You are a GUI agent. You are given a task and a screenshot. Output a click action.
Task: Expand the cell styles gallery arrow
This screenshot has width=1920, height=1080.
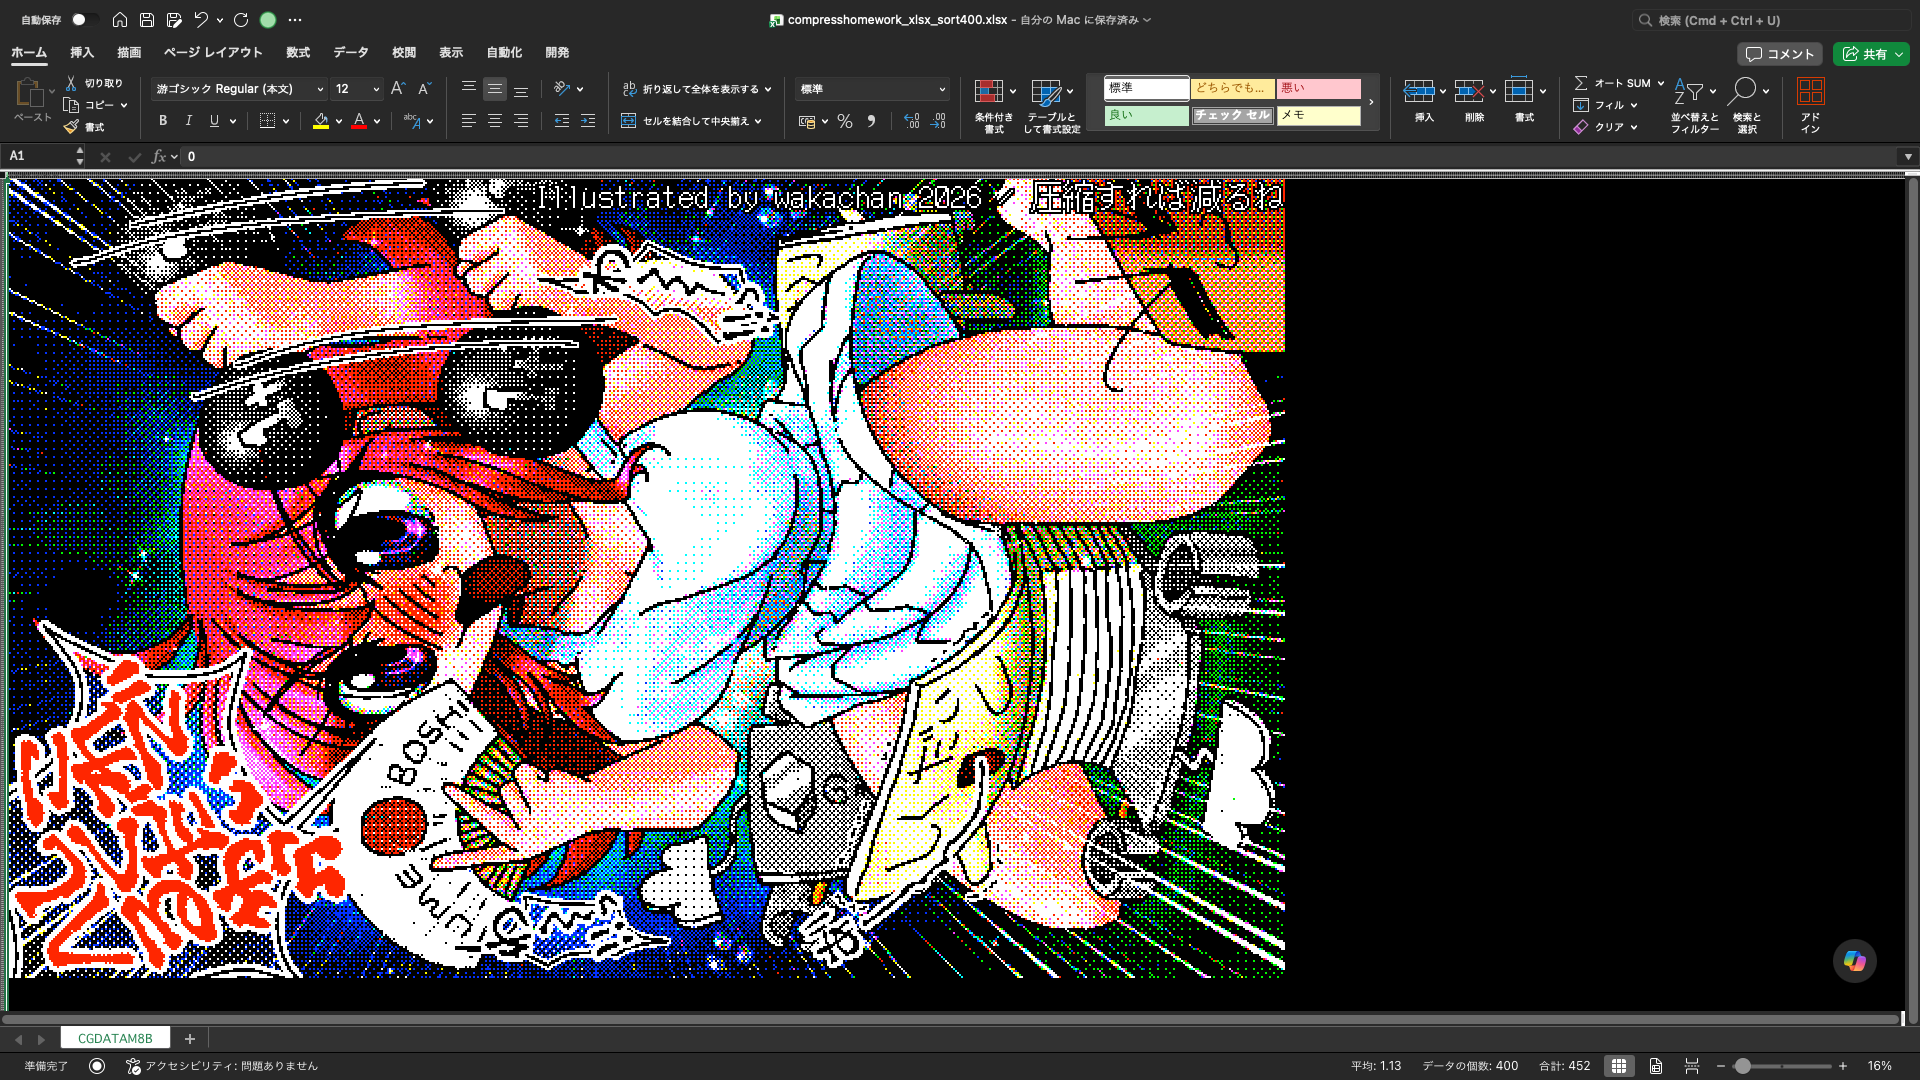pos(1371,102)
